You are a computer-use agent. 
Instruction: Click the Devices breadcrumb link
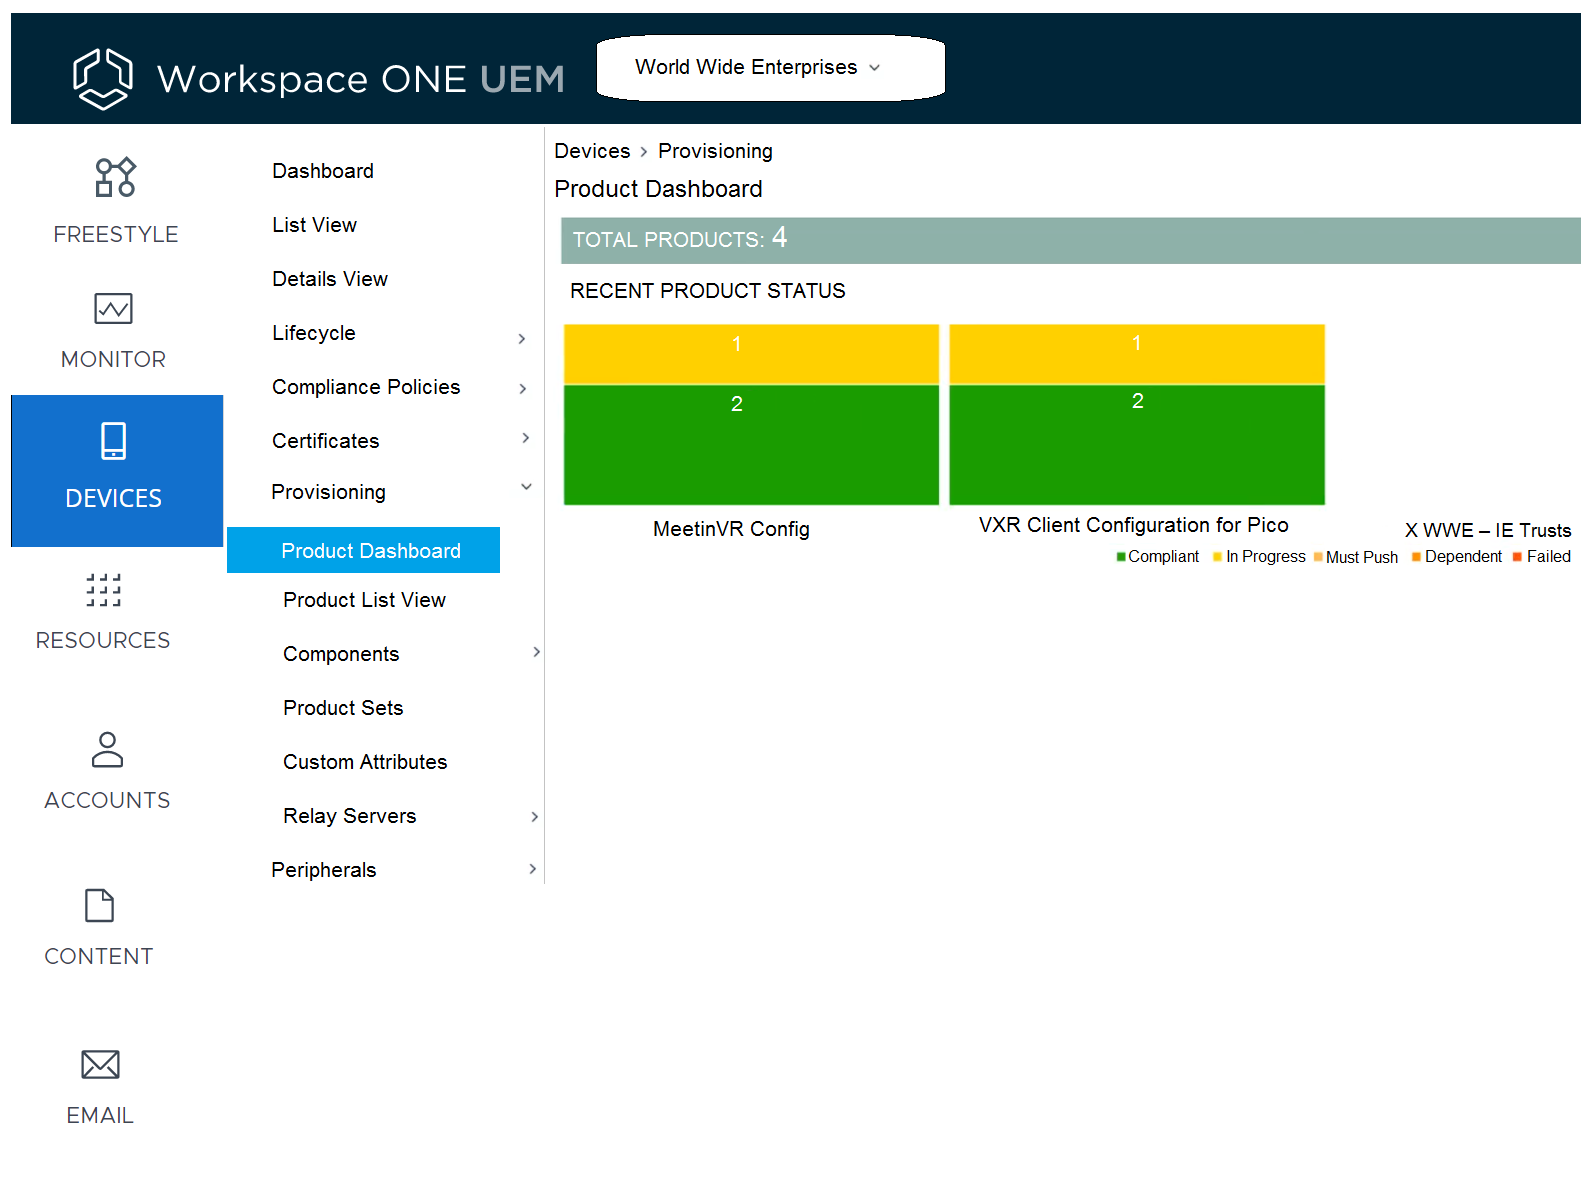coord(592,151)
